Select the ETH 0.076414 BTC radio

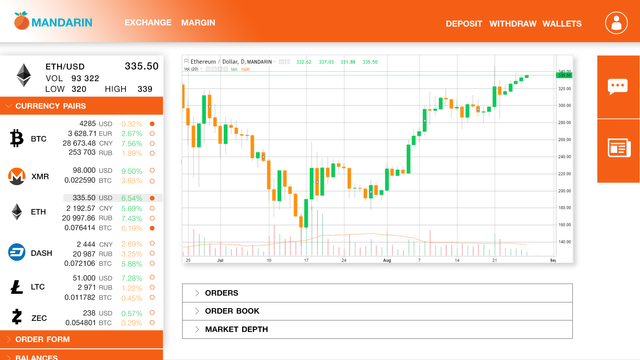click(x=152, y=228)
